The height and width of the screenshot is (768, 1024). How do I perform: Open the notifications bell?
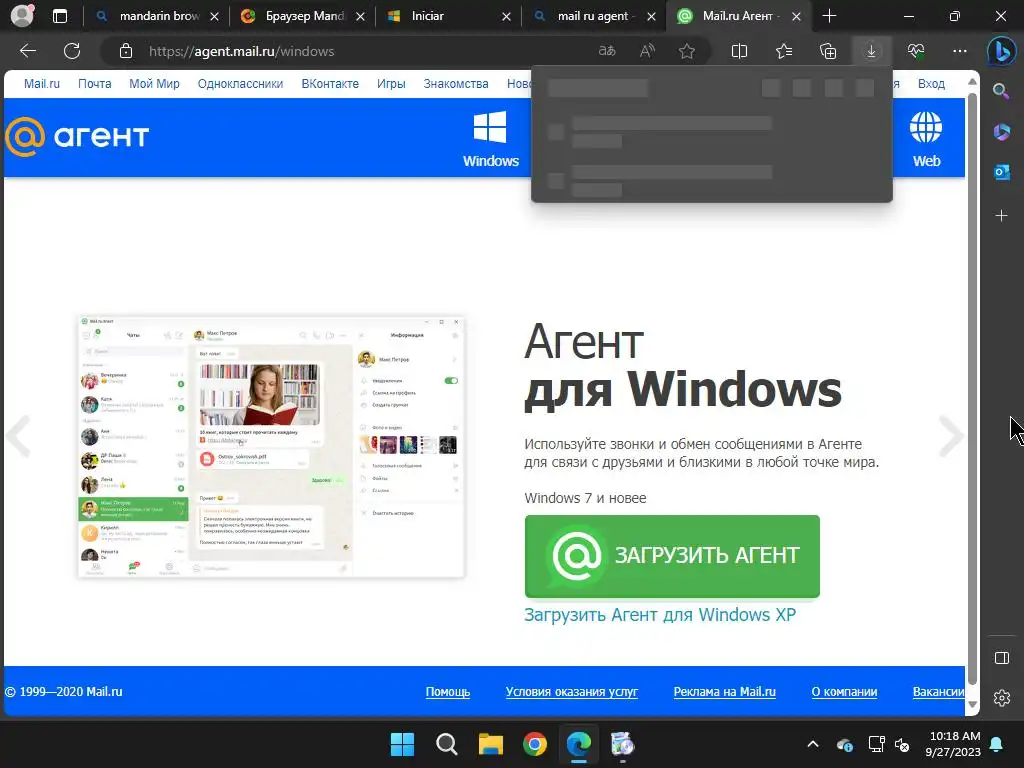click(x=997, y=744)
